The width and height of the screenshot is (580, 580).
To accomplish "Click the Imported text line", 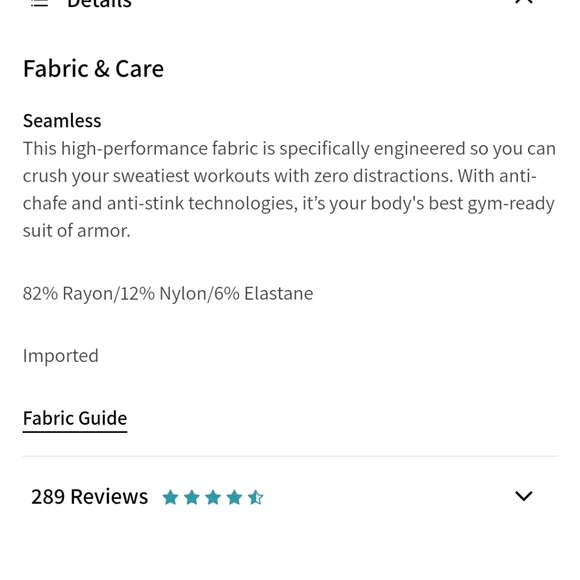I will 61,356.
